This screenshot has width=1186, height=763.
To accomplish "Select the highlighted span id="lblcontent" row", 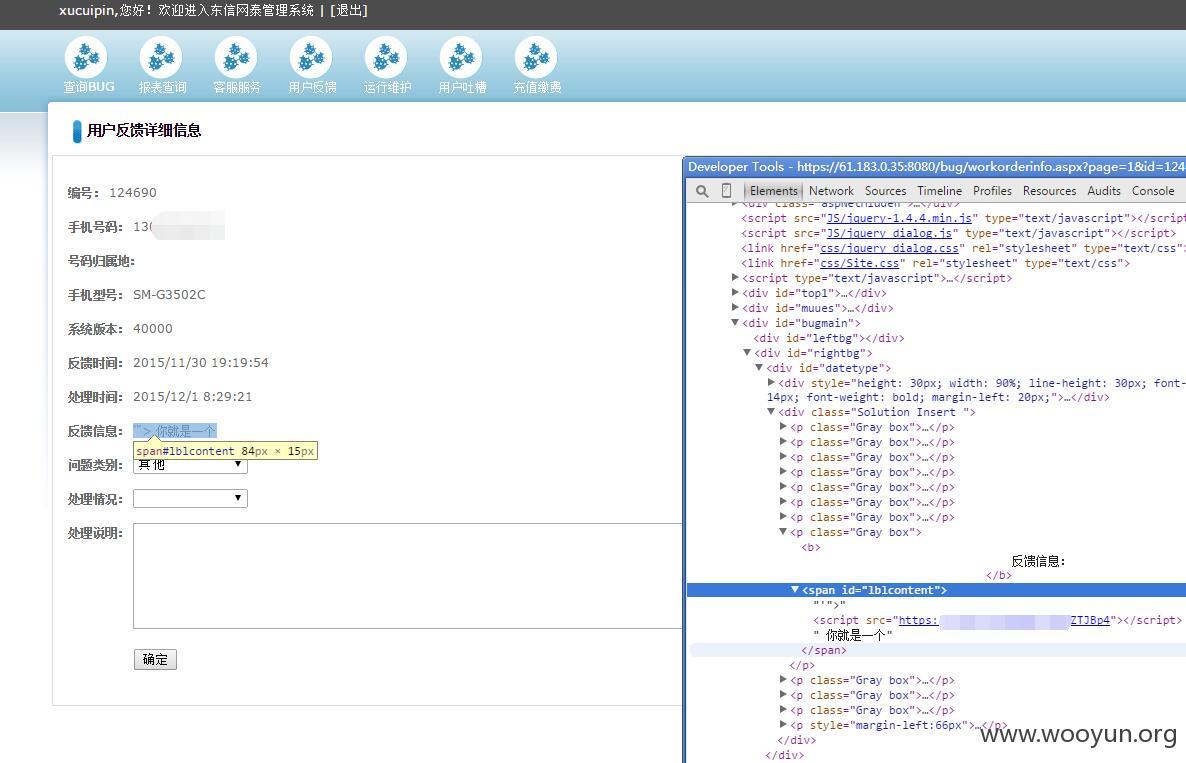I will coord(936,590).
